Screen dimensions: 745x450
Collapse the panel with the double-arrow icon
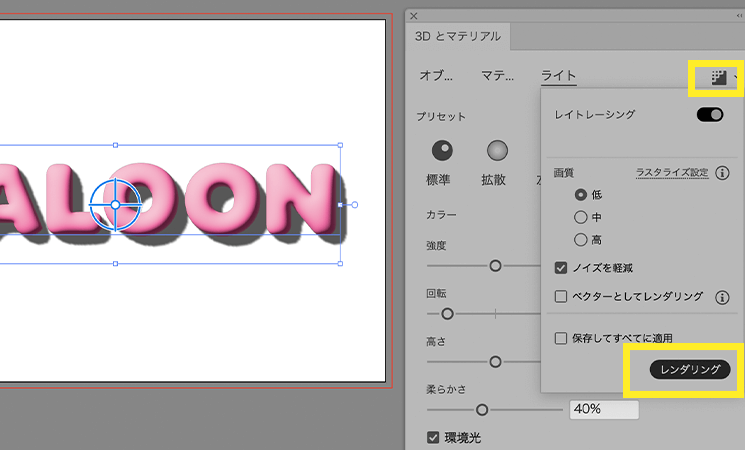click(739, 16)
